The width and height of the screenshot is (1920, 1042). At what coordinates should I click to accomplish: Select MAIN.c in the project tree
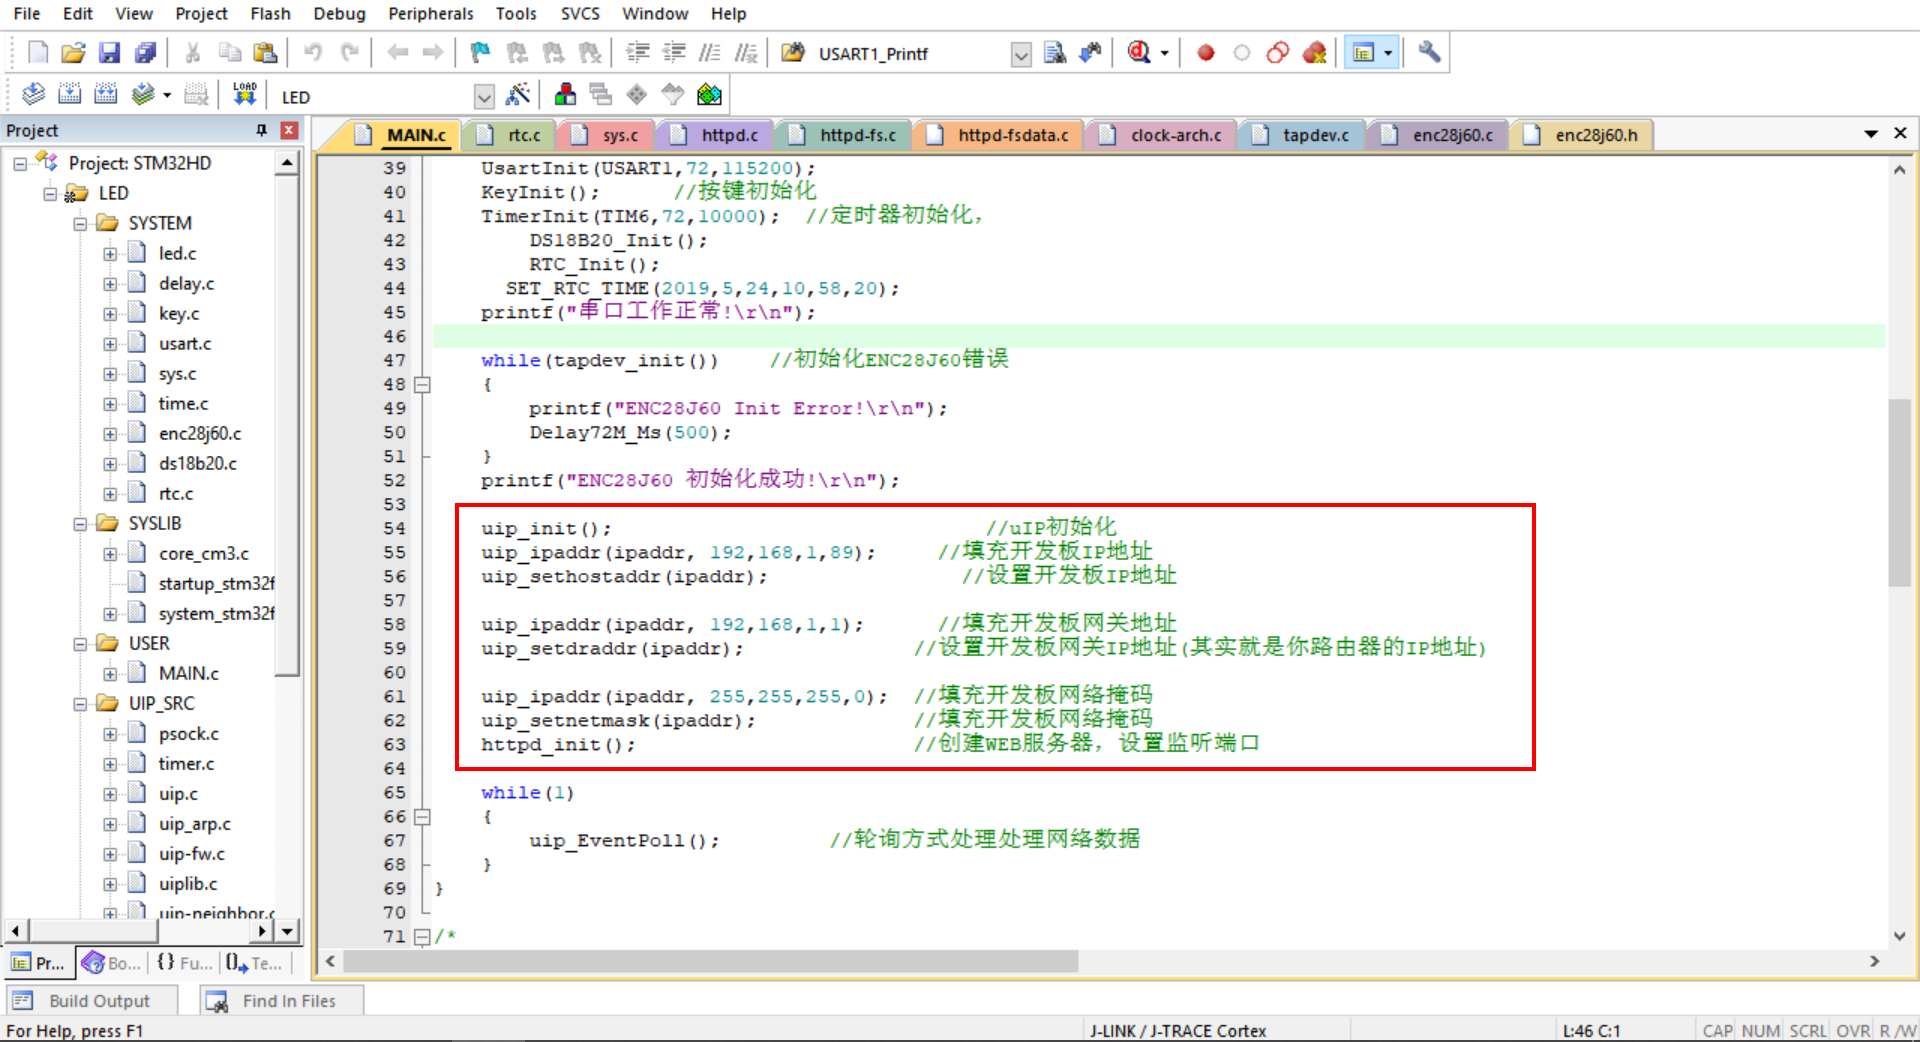coord(188,674)
